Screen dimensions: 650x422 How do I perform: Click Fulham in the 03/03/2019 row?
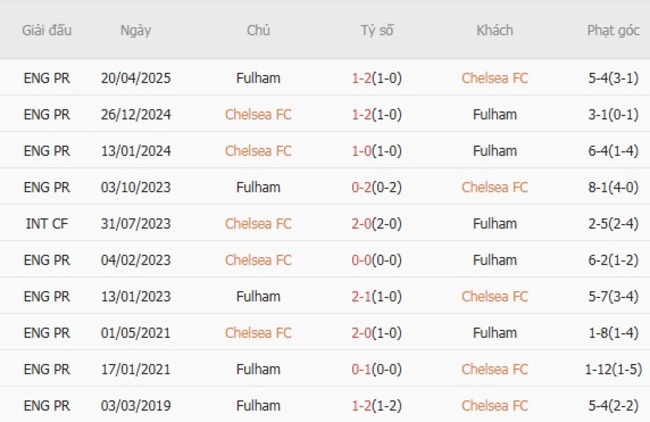[x=258, y=406]
